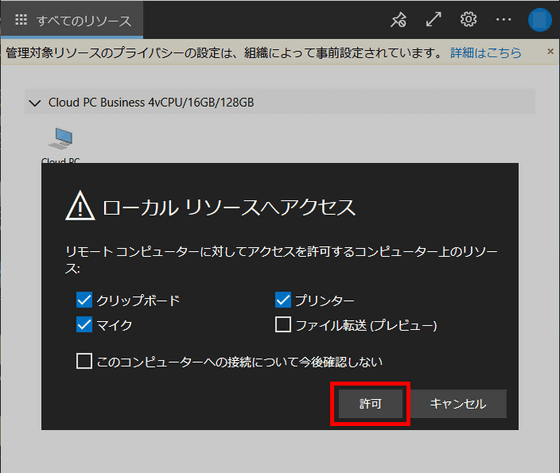
Task: Enable the ファイル転送 (プレビュー) checkbox
Action: [283, 324]
